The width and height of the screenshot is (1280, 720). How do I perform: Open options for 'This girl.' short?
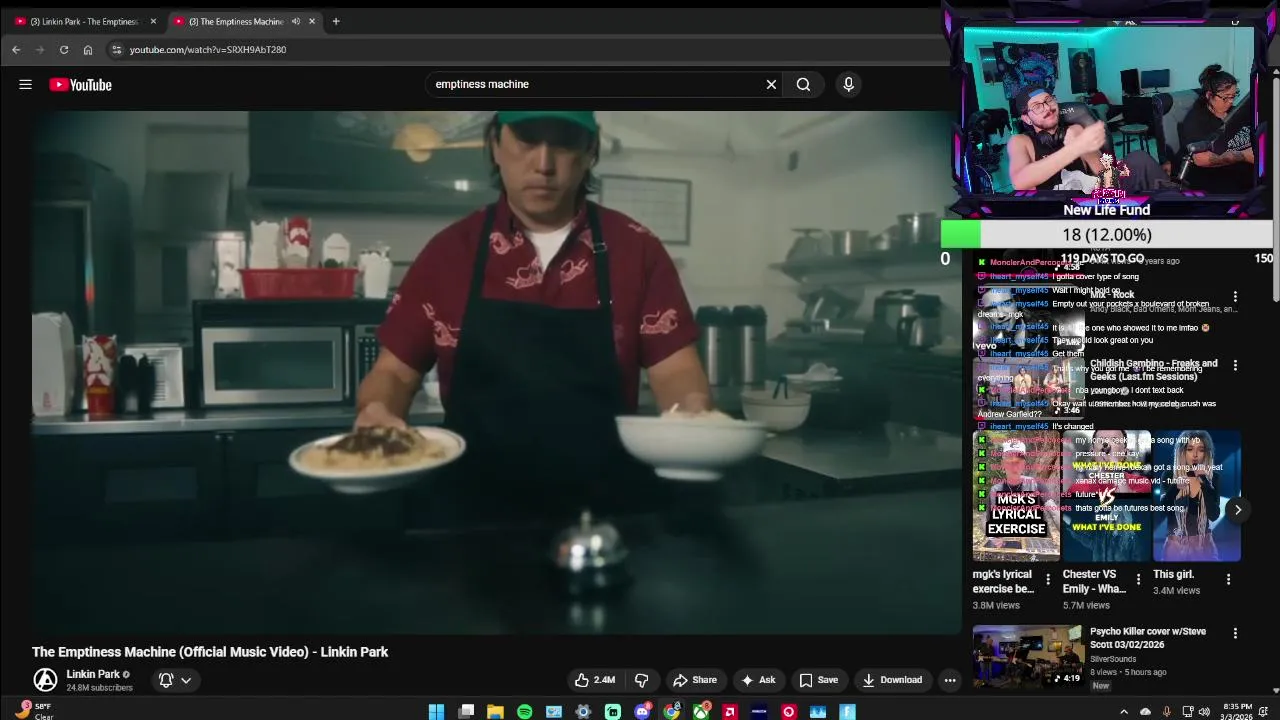coord(1228,579)
